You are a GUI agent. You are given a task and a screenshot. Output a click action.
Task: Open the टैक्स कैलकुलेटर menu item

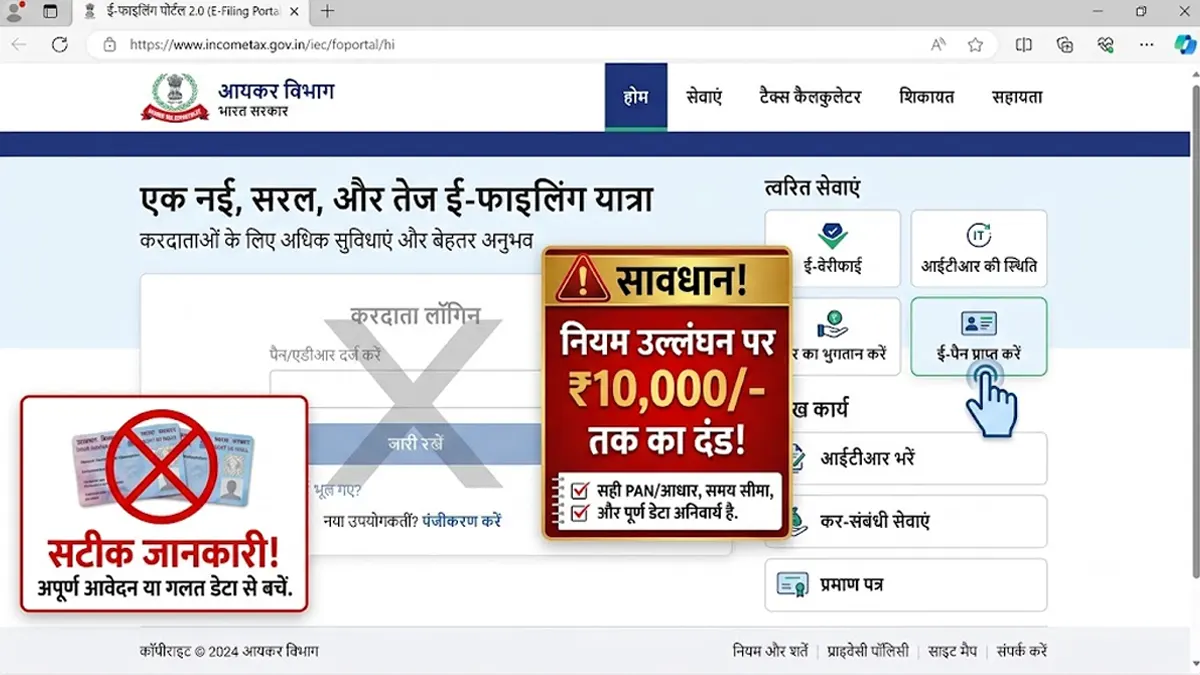coord(810,97)
